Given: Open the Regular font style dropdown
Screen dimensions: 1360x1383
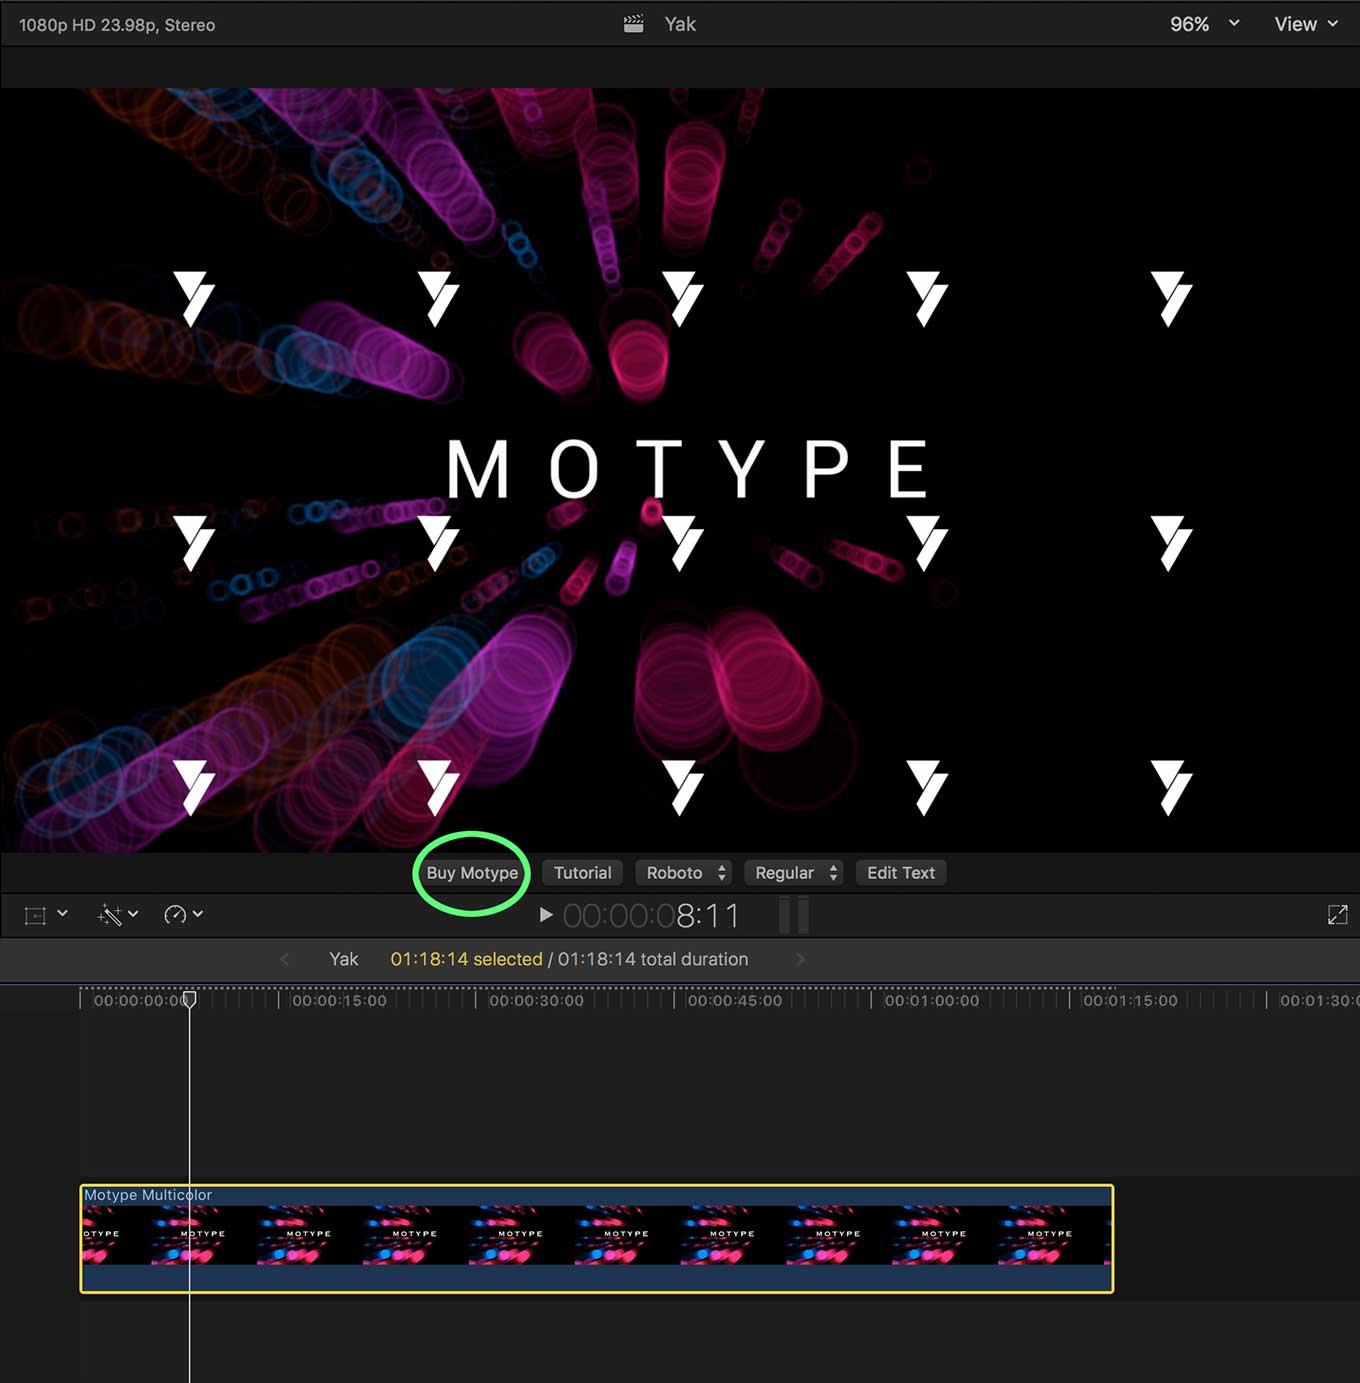Looking at the screenshot, I should 794,873.
